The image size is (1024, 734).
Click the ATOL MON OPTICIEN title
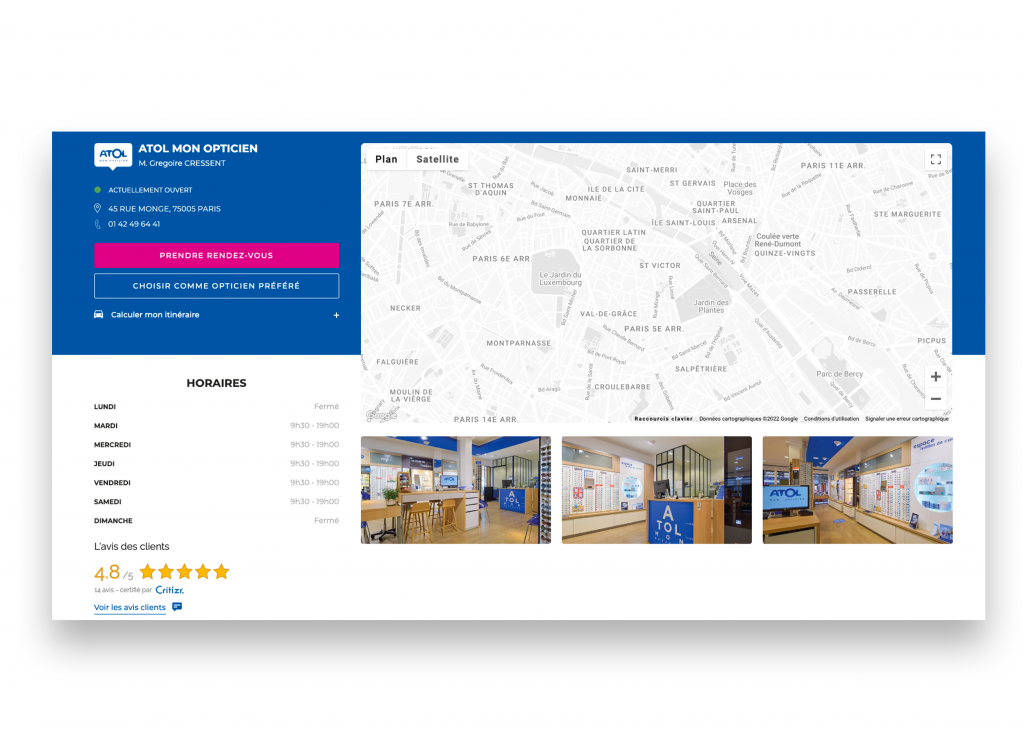click(x=198, y=148)
